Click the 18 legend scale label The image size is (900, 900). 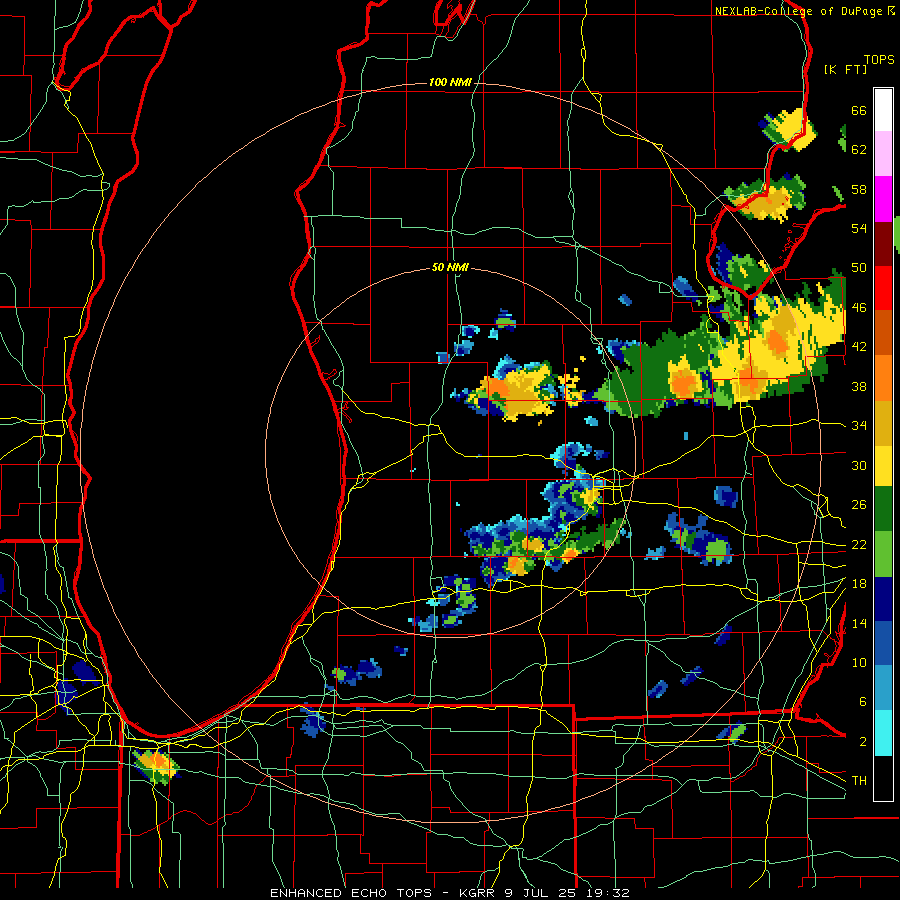click(859, 584)
